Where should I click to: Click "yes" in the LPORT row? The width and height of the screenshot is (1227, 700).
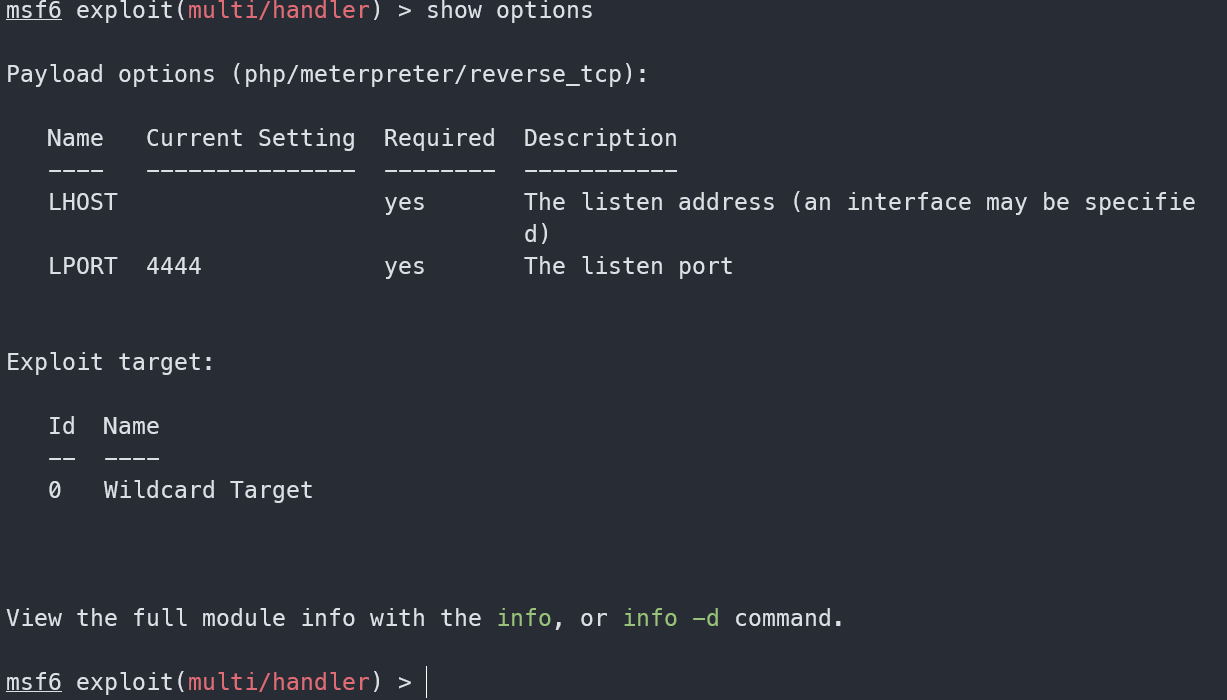click(404, 266)
